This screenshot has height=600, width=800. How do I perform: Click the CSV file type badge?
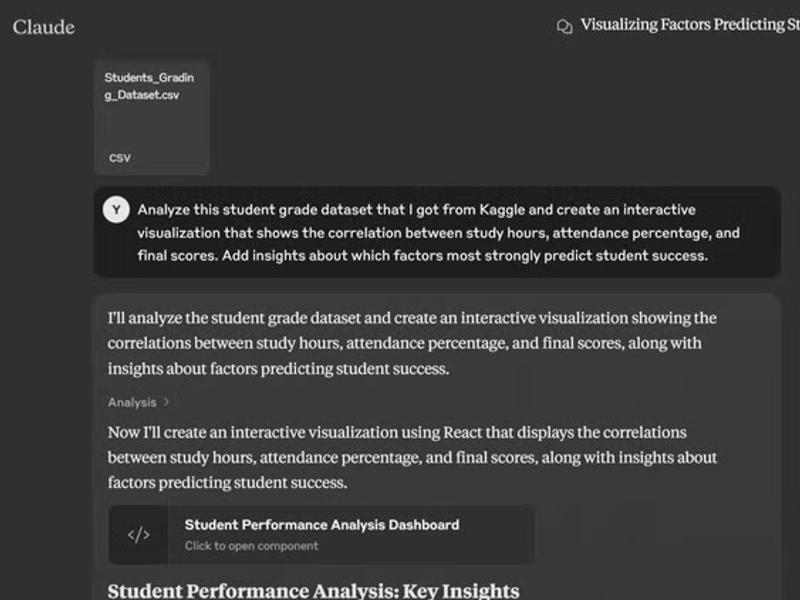pyautogui.click(x=120, y=158)
